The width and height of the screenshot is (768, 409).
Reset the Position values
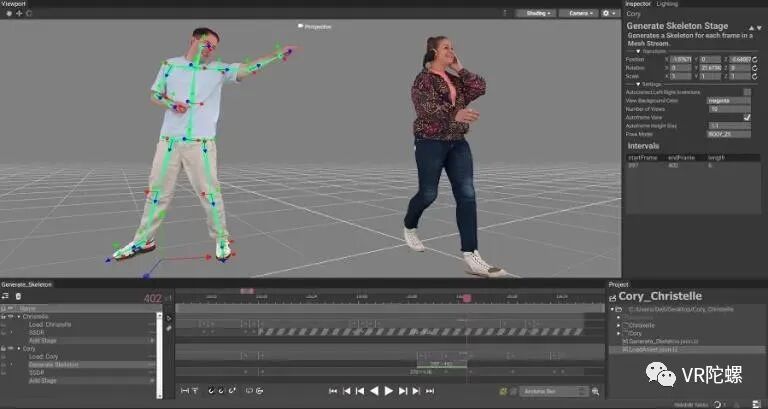click(x=755, y=60)
